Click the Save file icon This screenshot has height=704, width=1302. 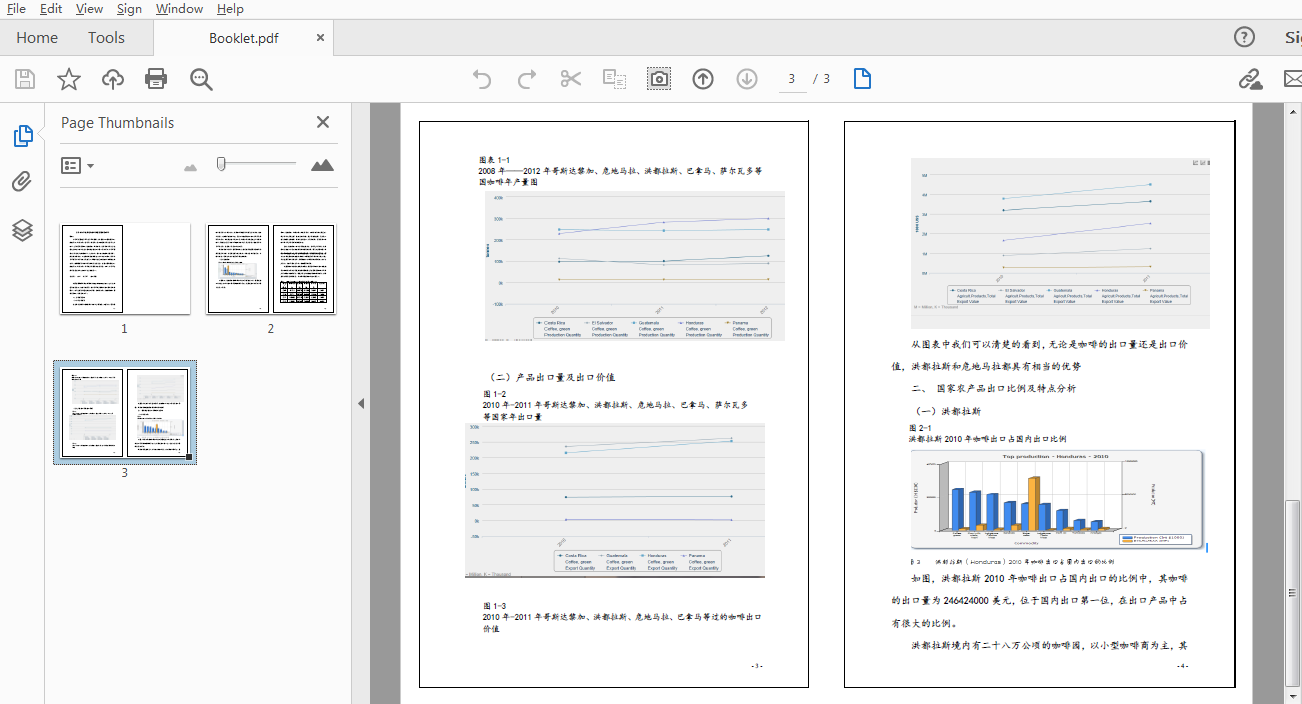(25, 79)
